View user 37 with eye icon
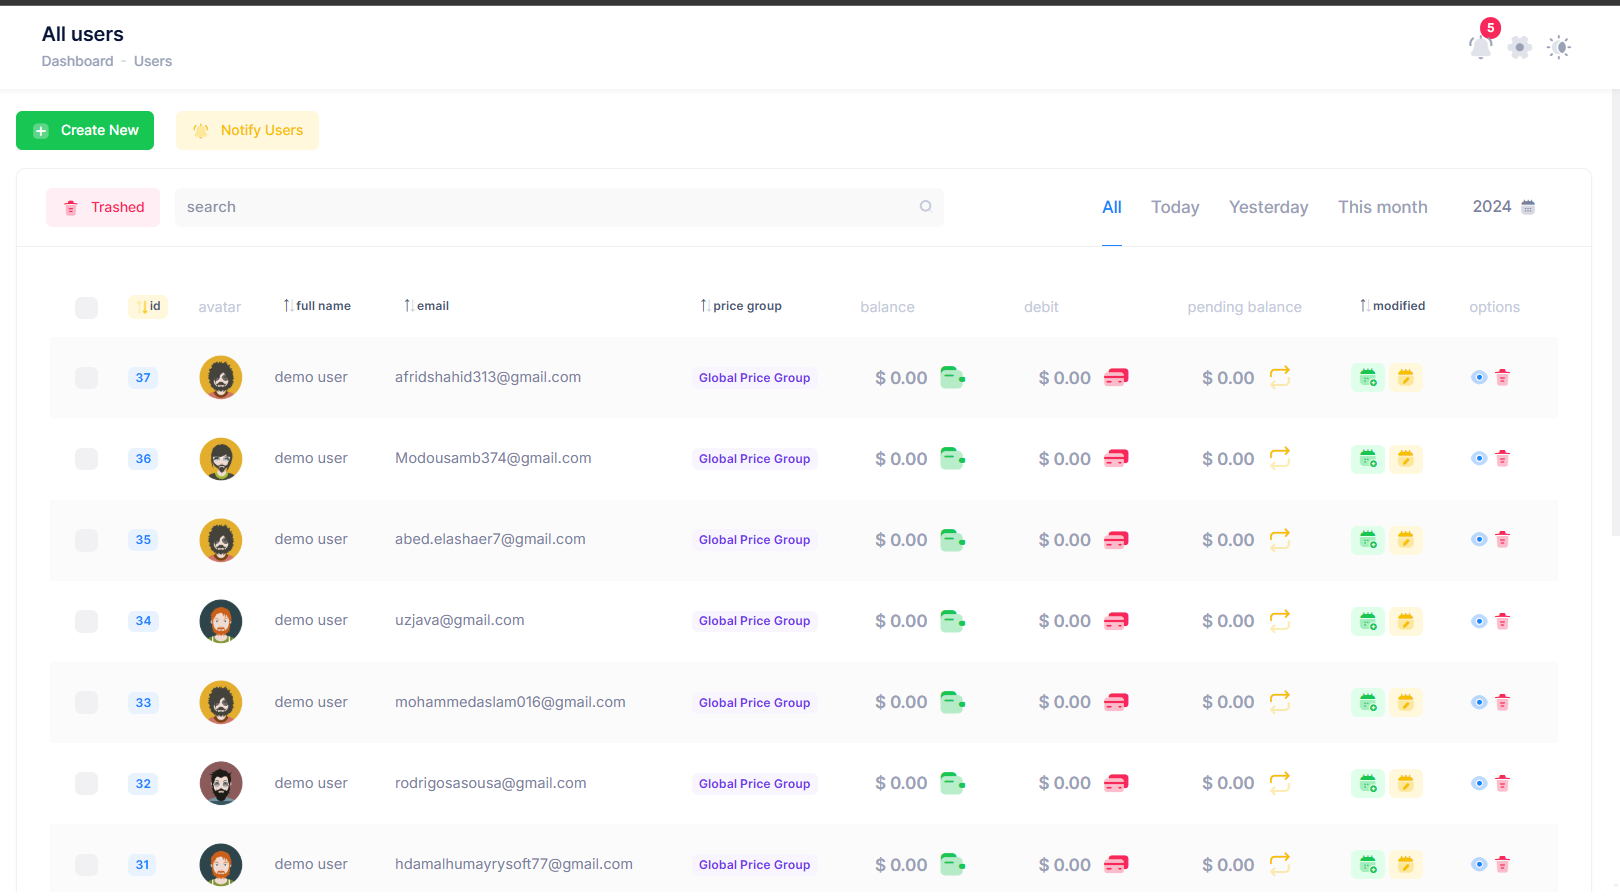 [1479, 377]
